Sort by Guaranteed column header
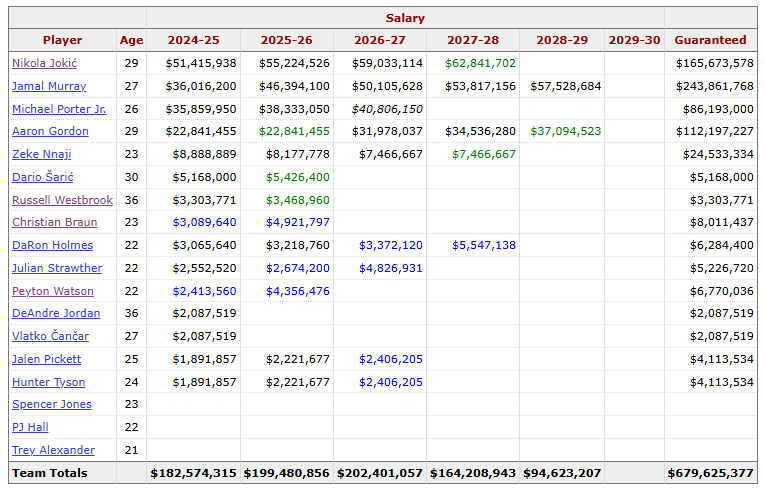The height and width of the screenshot is (490, 765). tap(710, 40)
